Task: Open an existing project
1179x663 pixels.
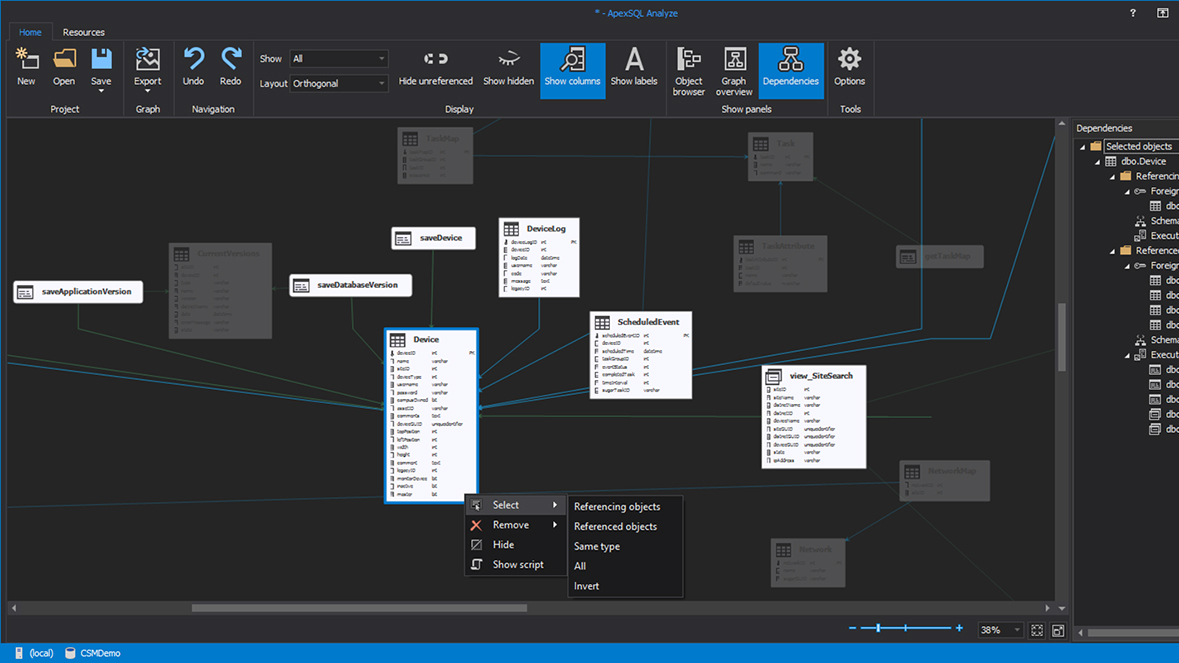Action: 64,67
